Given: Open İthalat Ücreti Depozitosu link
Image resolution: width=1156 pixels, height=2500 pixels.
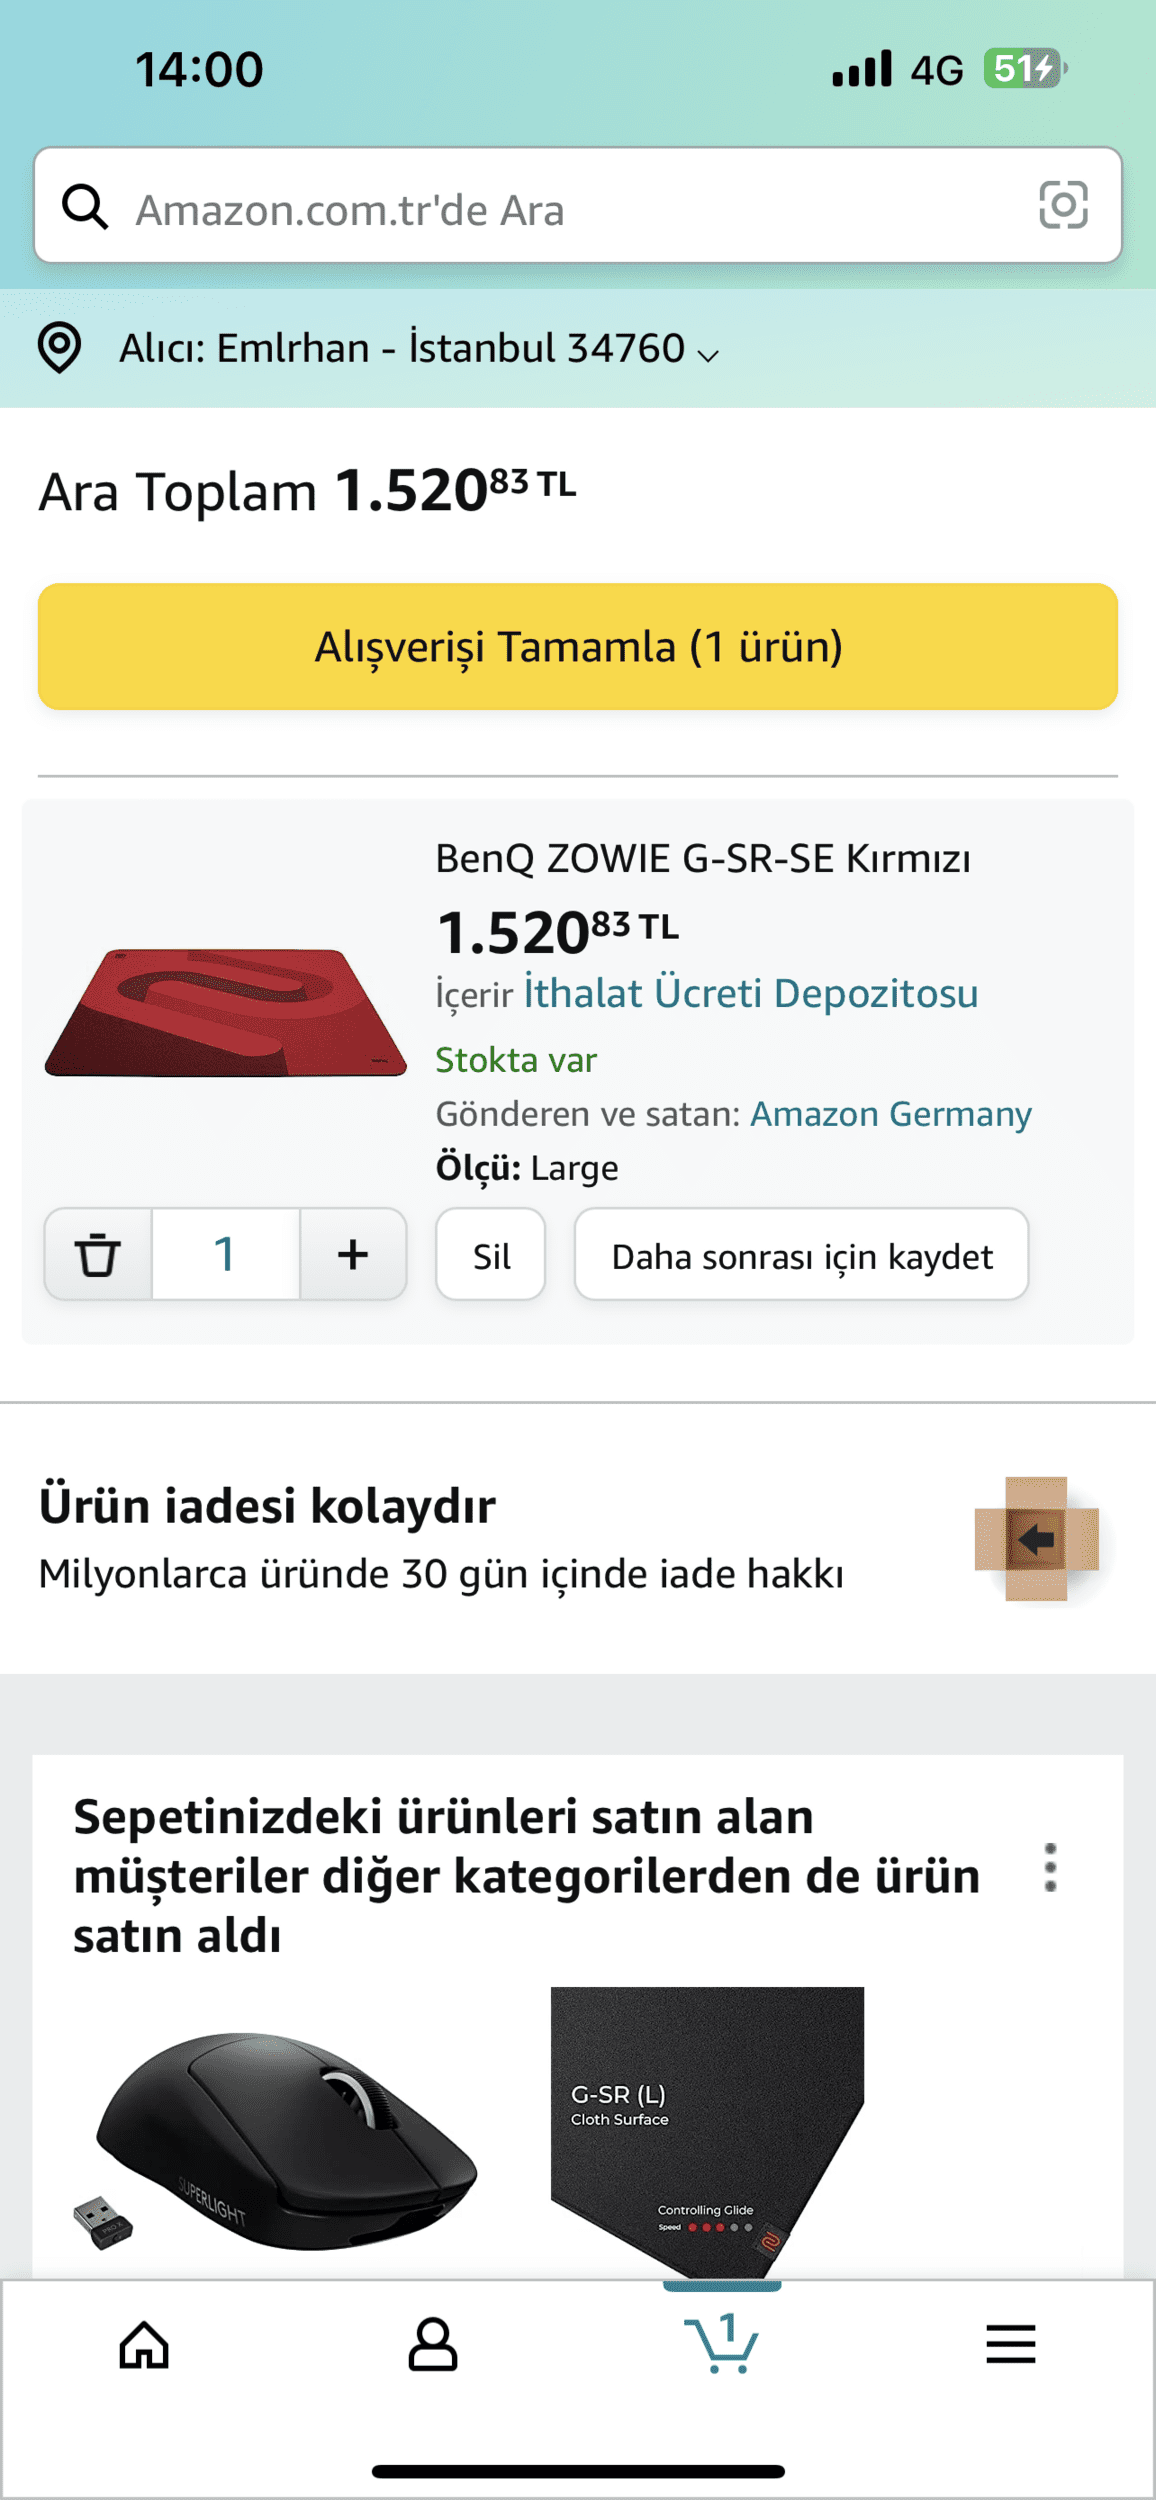Looking at the screenshot, I should click(751, 994).
